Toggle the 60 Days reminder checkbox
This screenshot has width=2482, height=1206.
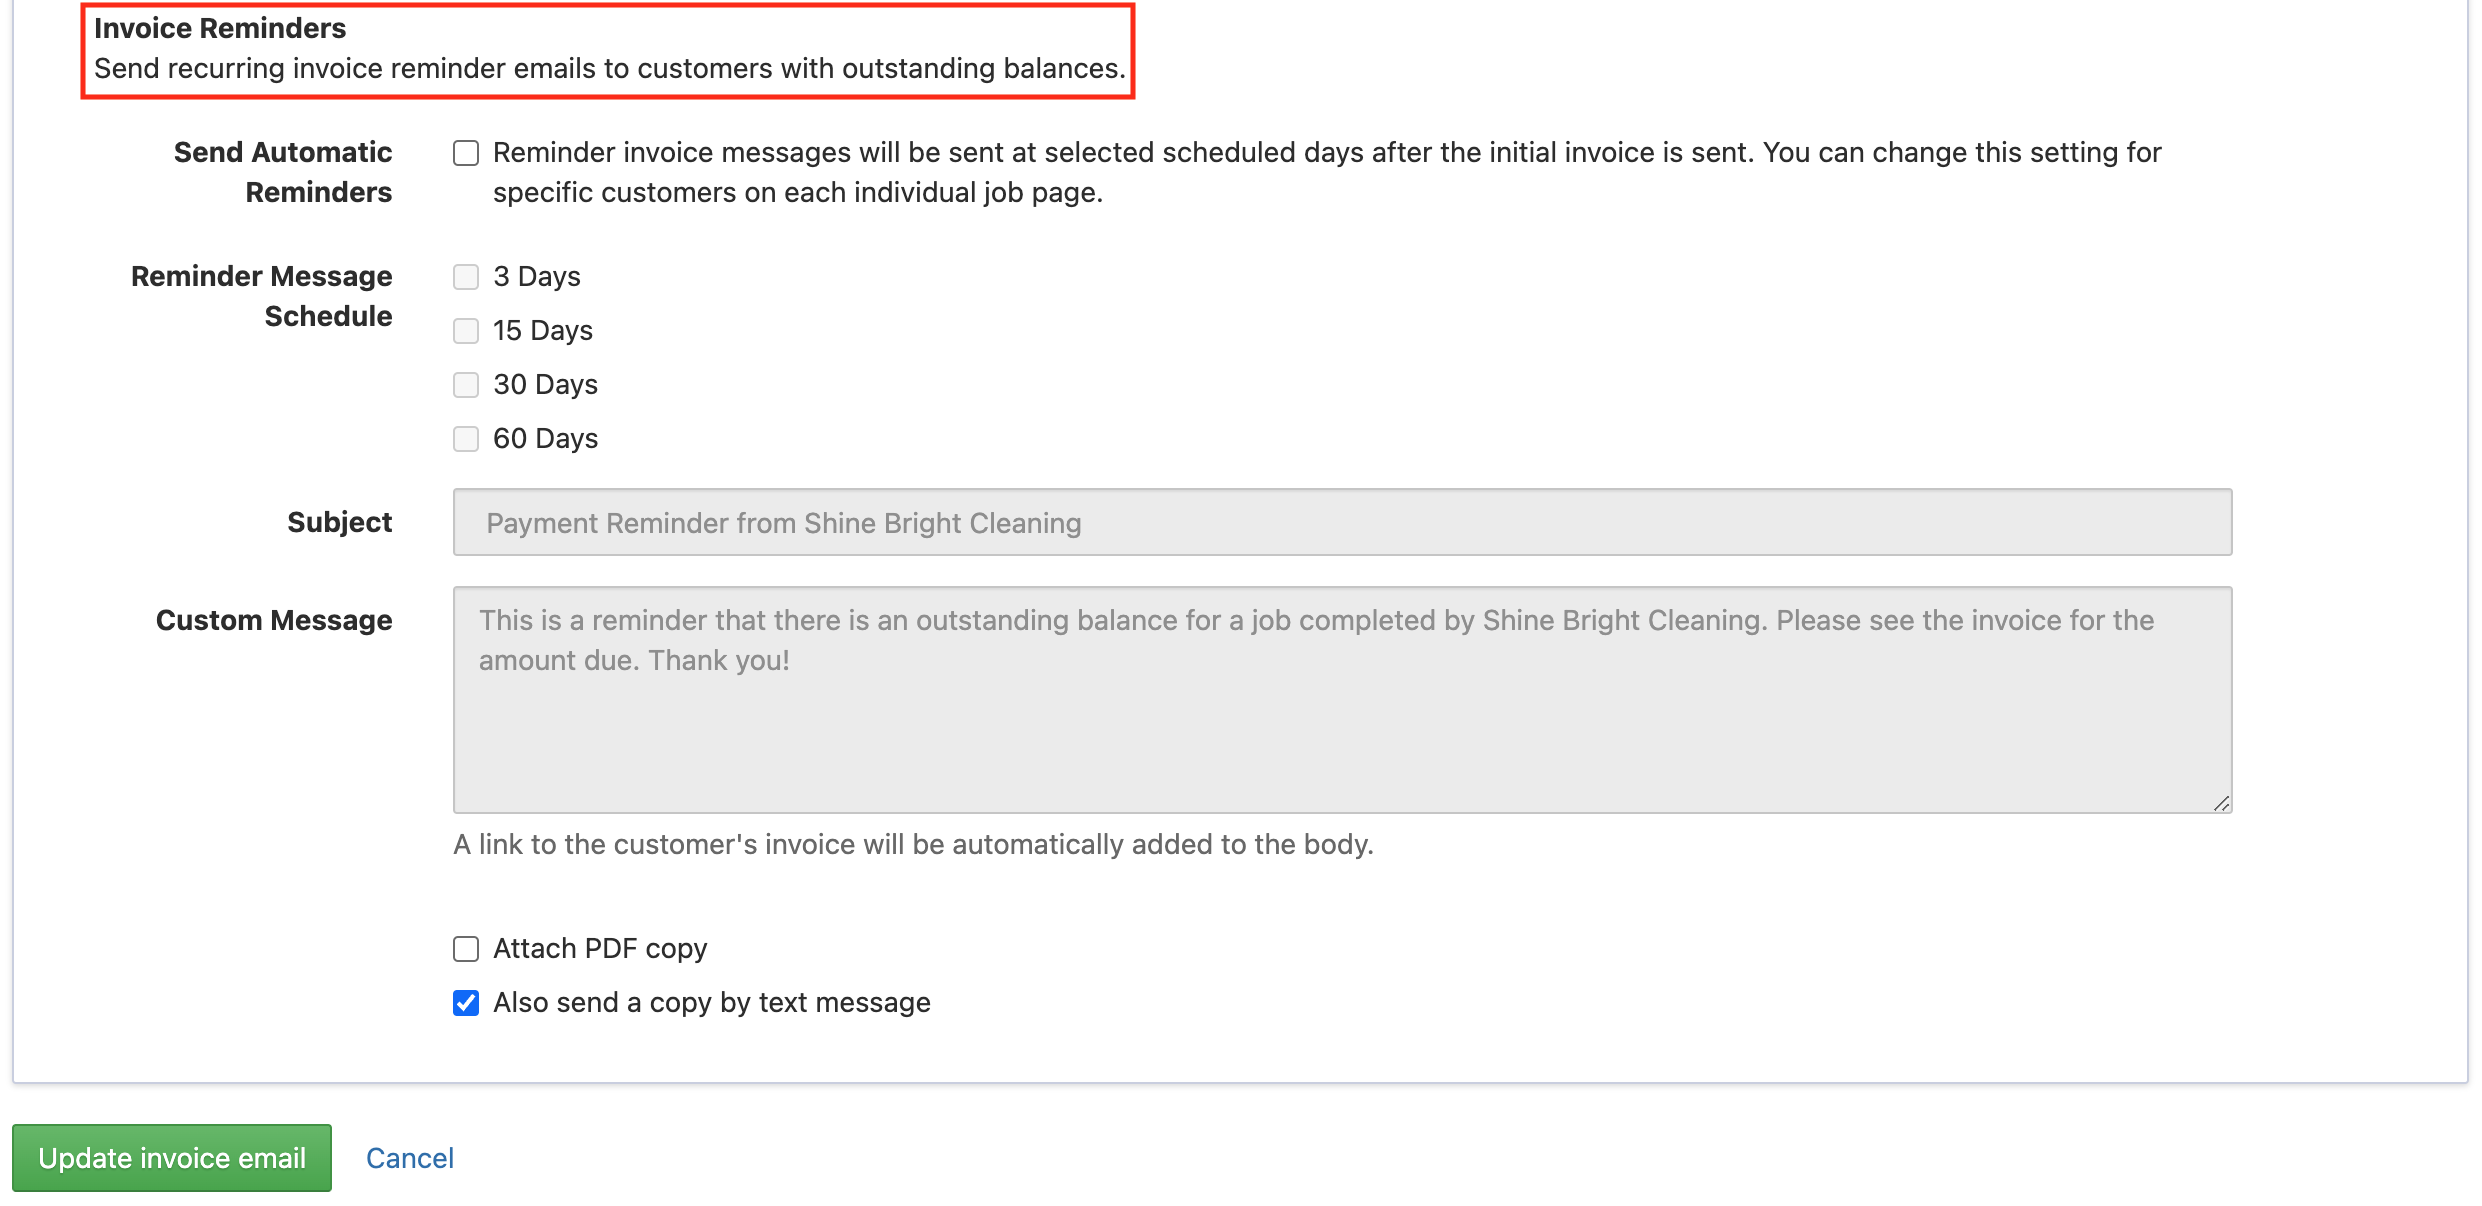pyautogui.click(x=466, y=439)
